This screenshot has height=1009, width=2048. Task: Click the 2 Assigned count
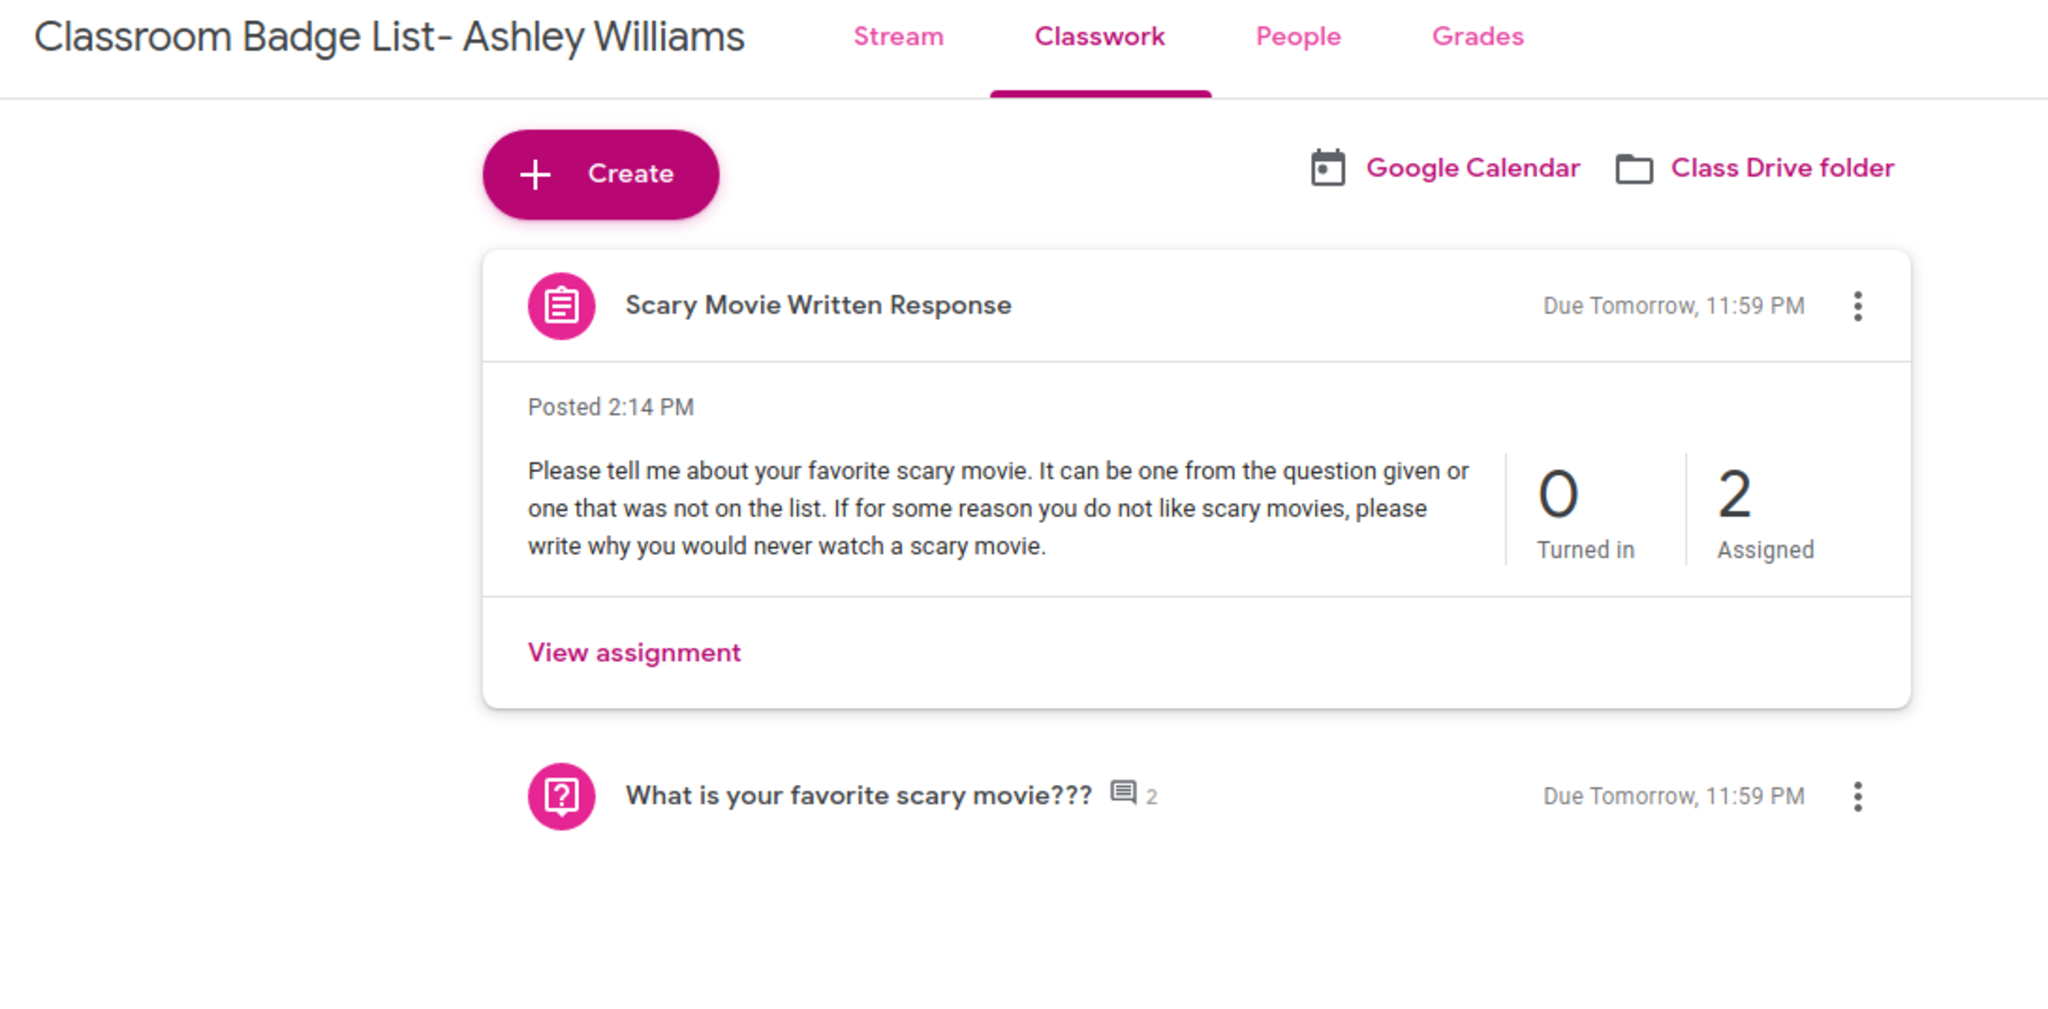click(x=1764, y=511)
